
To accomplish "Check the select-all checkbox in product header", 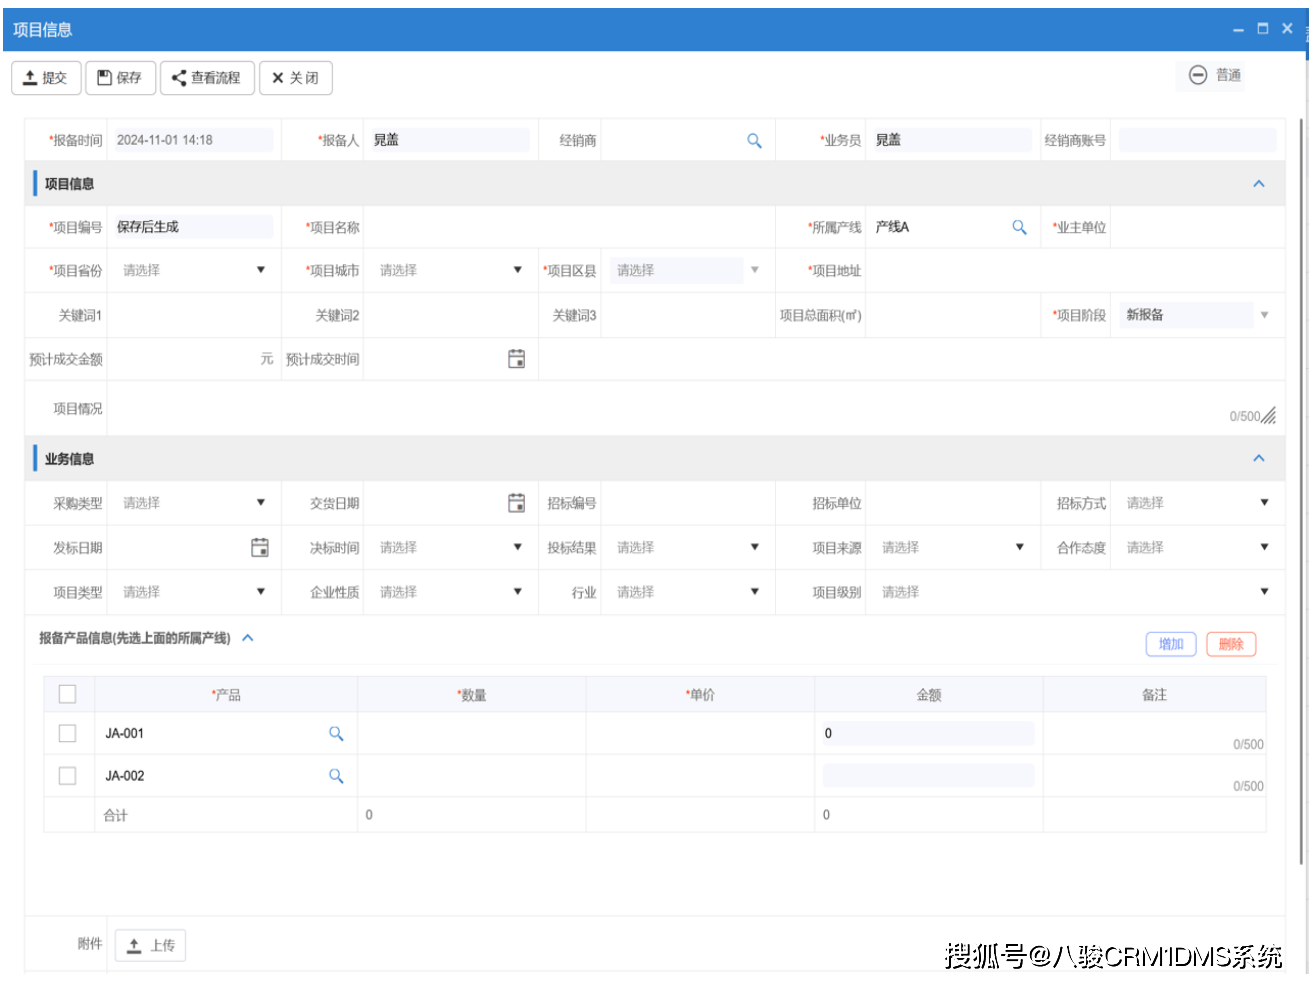I will click(x=68, y=694).
